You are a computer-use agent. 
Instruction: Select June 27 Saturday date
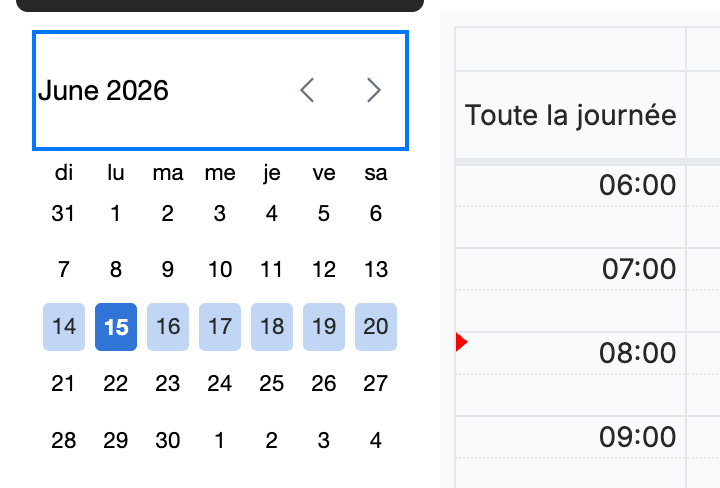click(376, 383)
